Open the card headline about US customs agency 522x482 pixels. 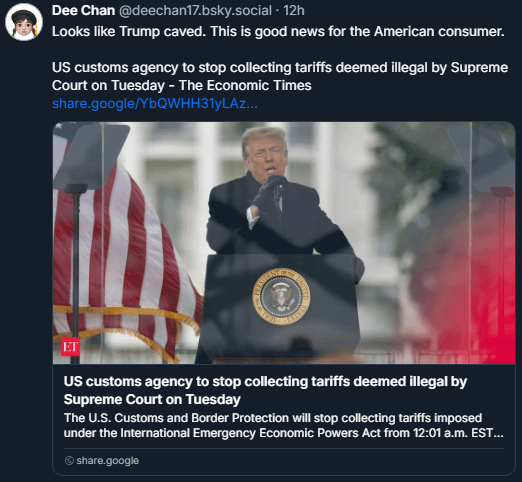[265, 390]
